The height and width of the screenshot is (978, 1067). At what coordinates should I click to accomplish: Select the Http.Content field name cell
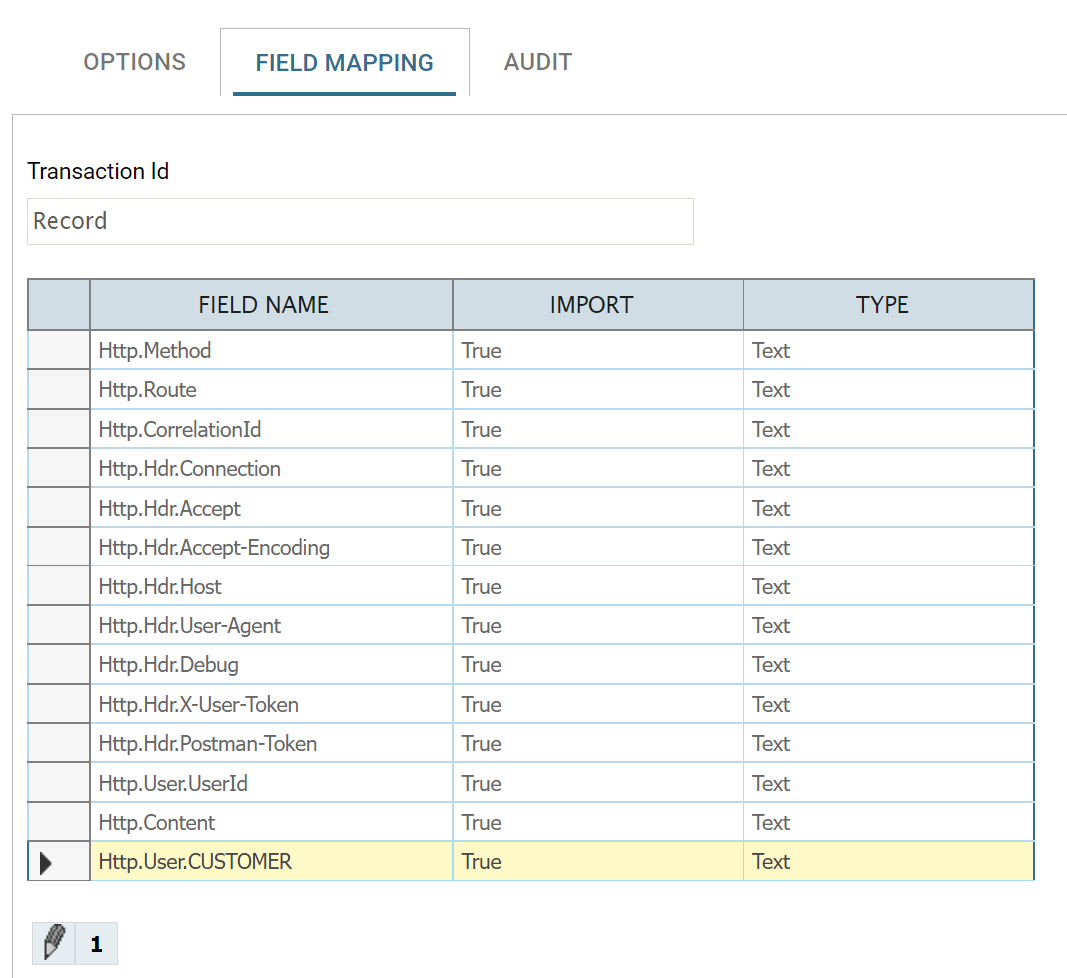(271, 823)
